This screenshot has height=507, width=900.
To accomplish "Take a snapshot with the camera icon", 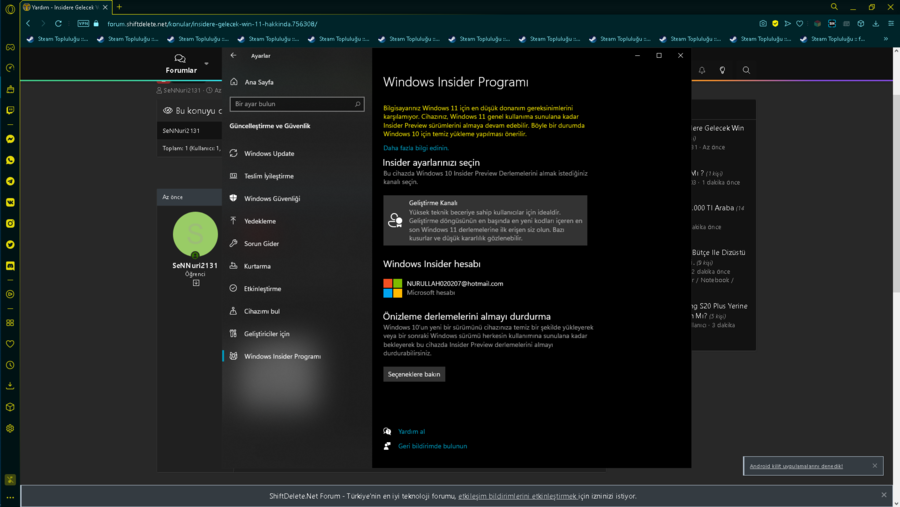I will [763, 23].
